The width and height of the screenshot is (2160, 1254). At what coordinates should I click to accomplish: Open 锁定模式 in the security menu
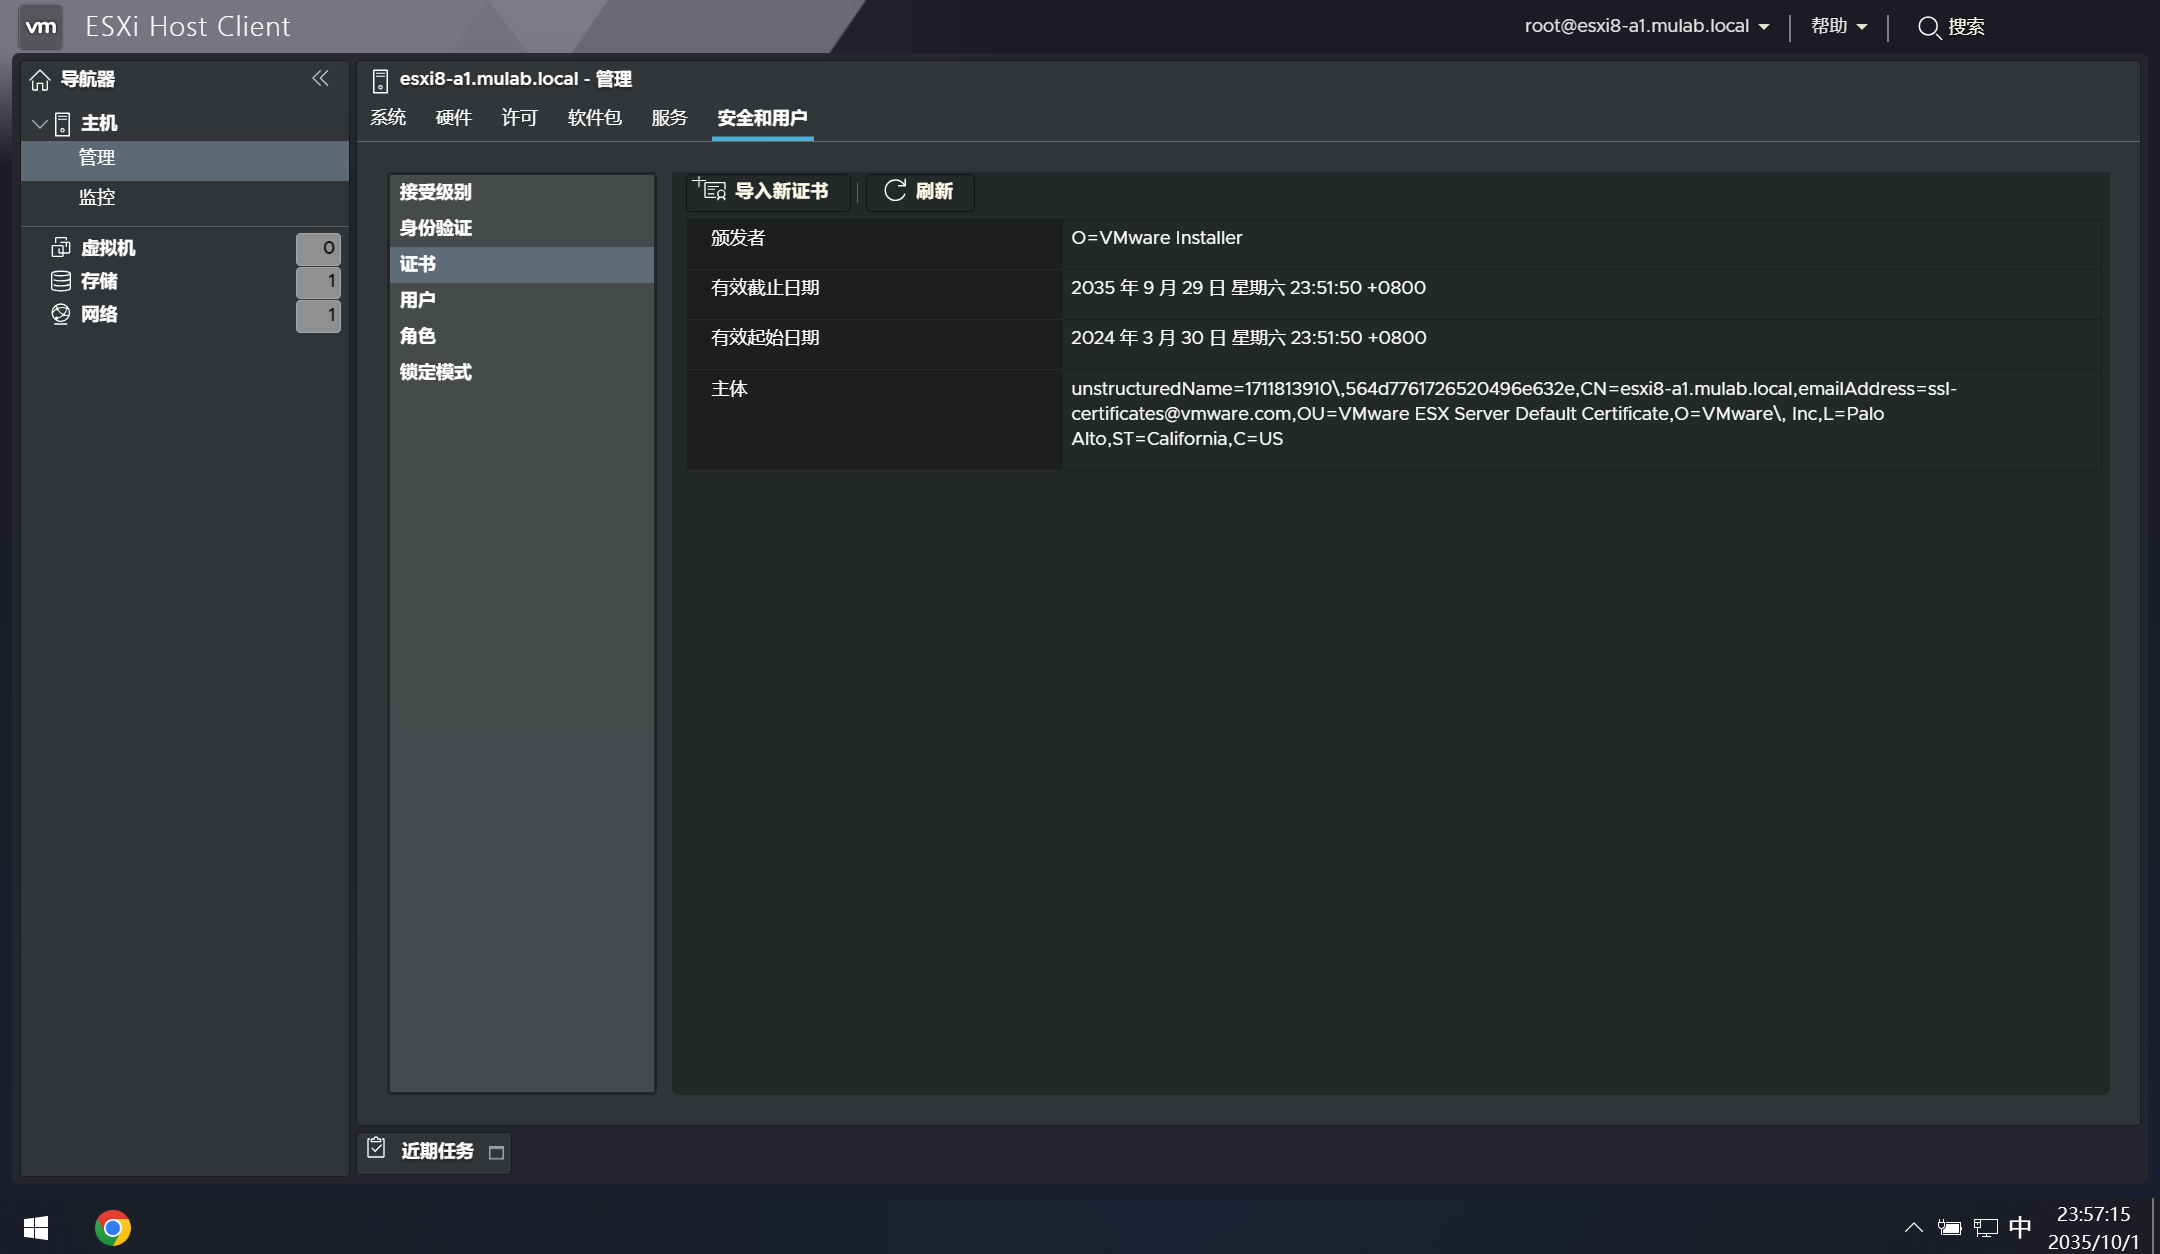(x=522, y=372)
